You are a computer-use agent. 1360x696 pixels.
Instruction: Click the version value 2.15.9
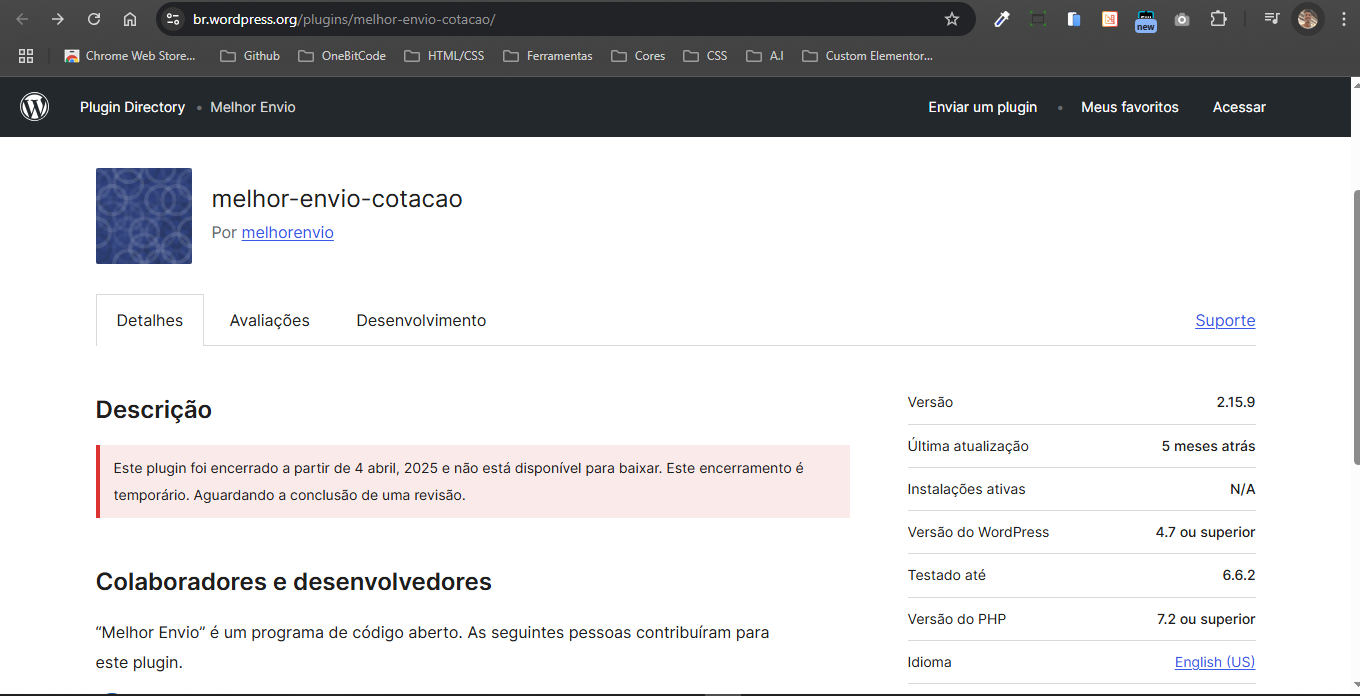pos(1236,402)
